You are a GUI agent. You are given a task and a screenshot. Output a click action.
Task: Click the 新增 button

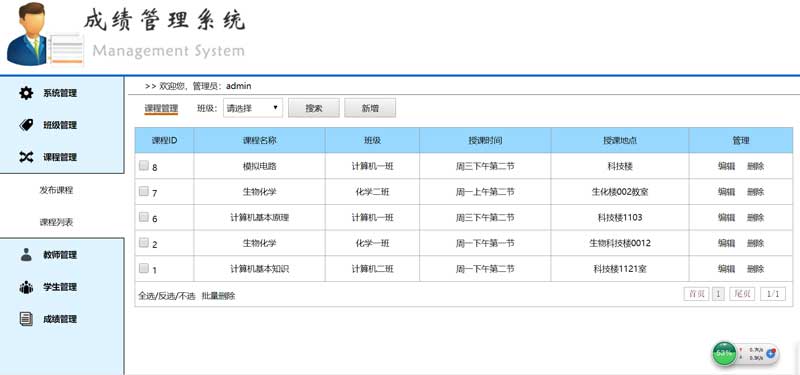(x=370, y=108)
